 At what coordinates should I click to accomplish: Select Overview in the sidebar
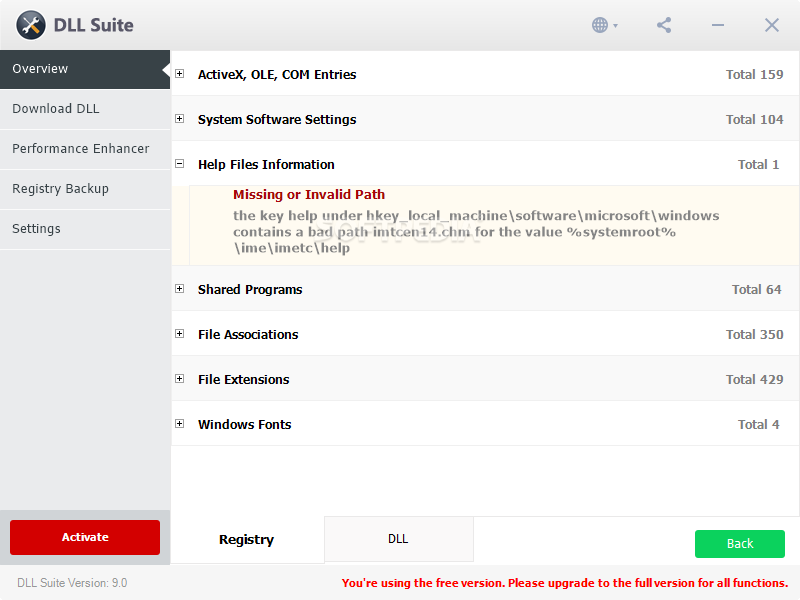[x=85, y=69]
